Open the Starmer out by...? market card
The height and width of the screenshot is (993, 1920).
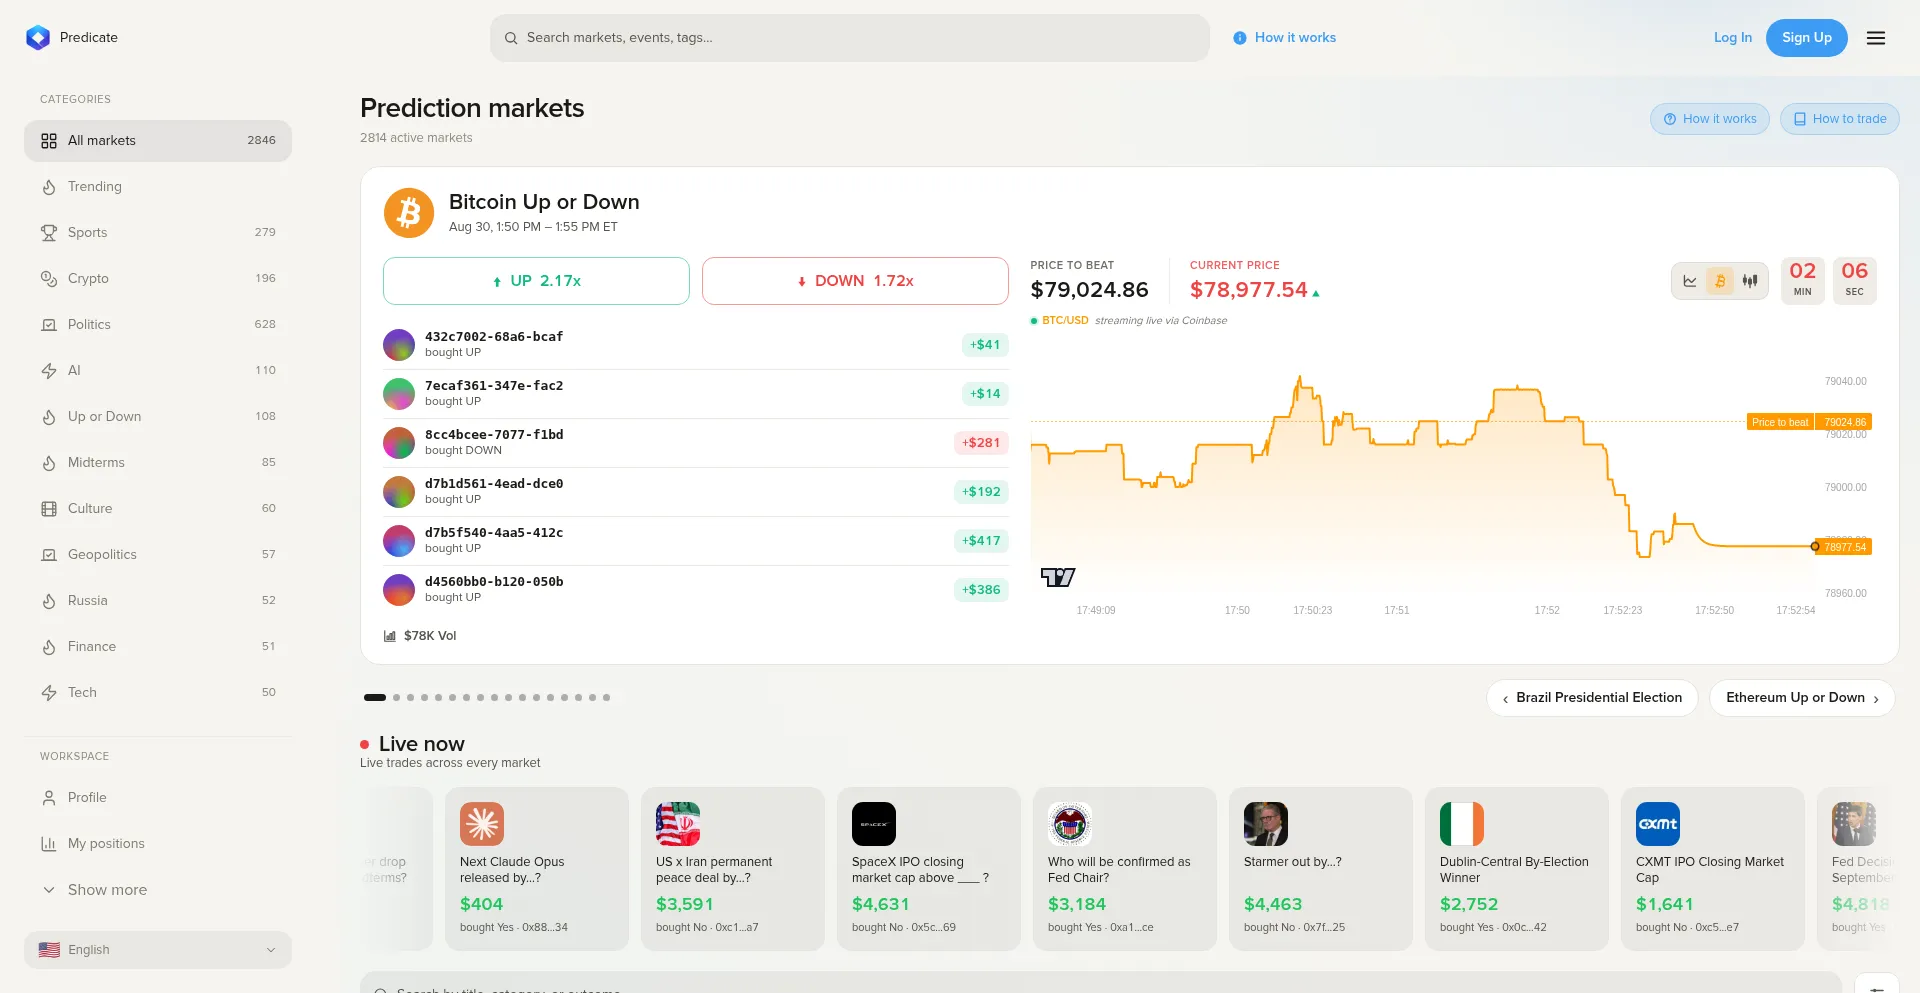[1321, 869]
